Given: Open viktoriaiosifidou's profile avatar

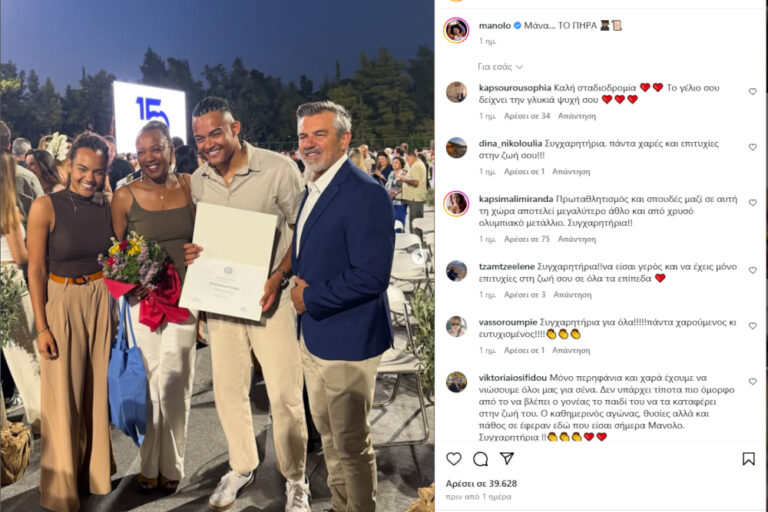Looking at the screenshot, I should pyautogui.click(x=456, y=382).
